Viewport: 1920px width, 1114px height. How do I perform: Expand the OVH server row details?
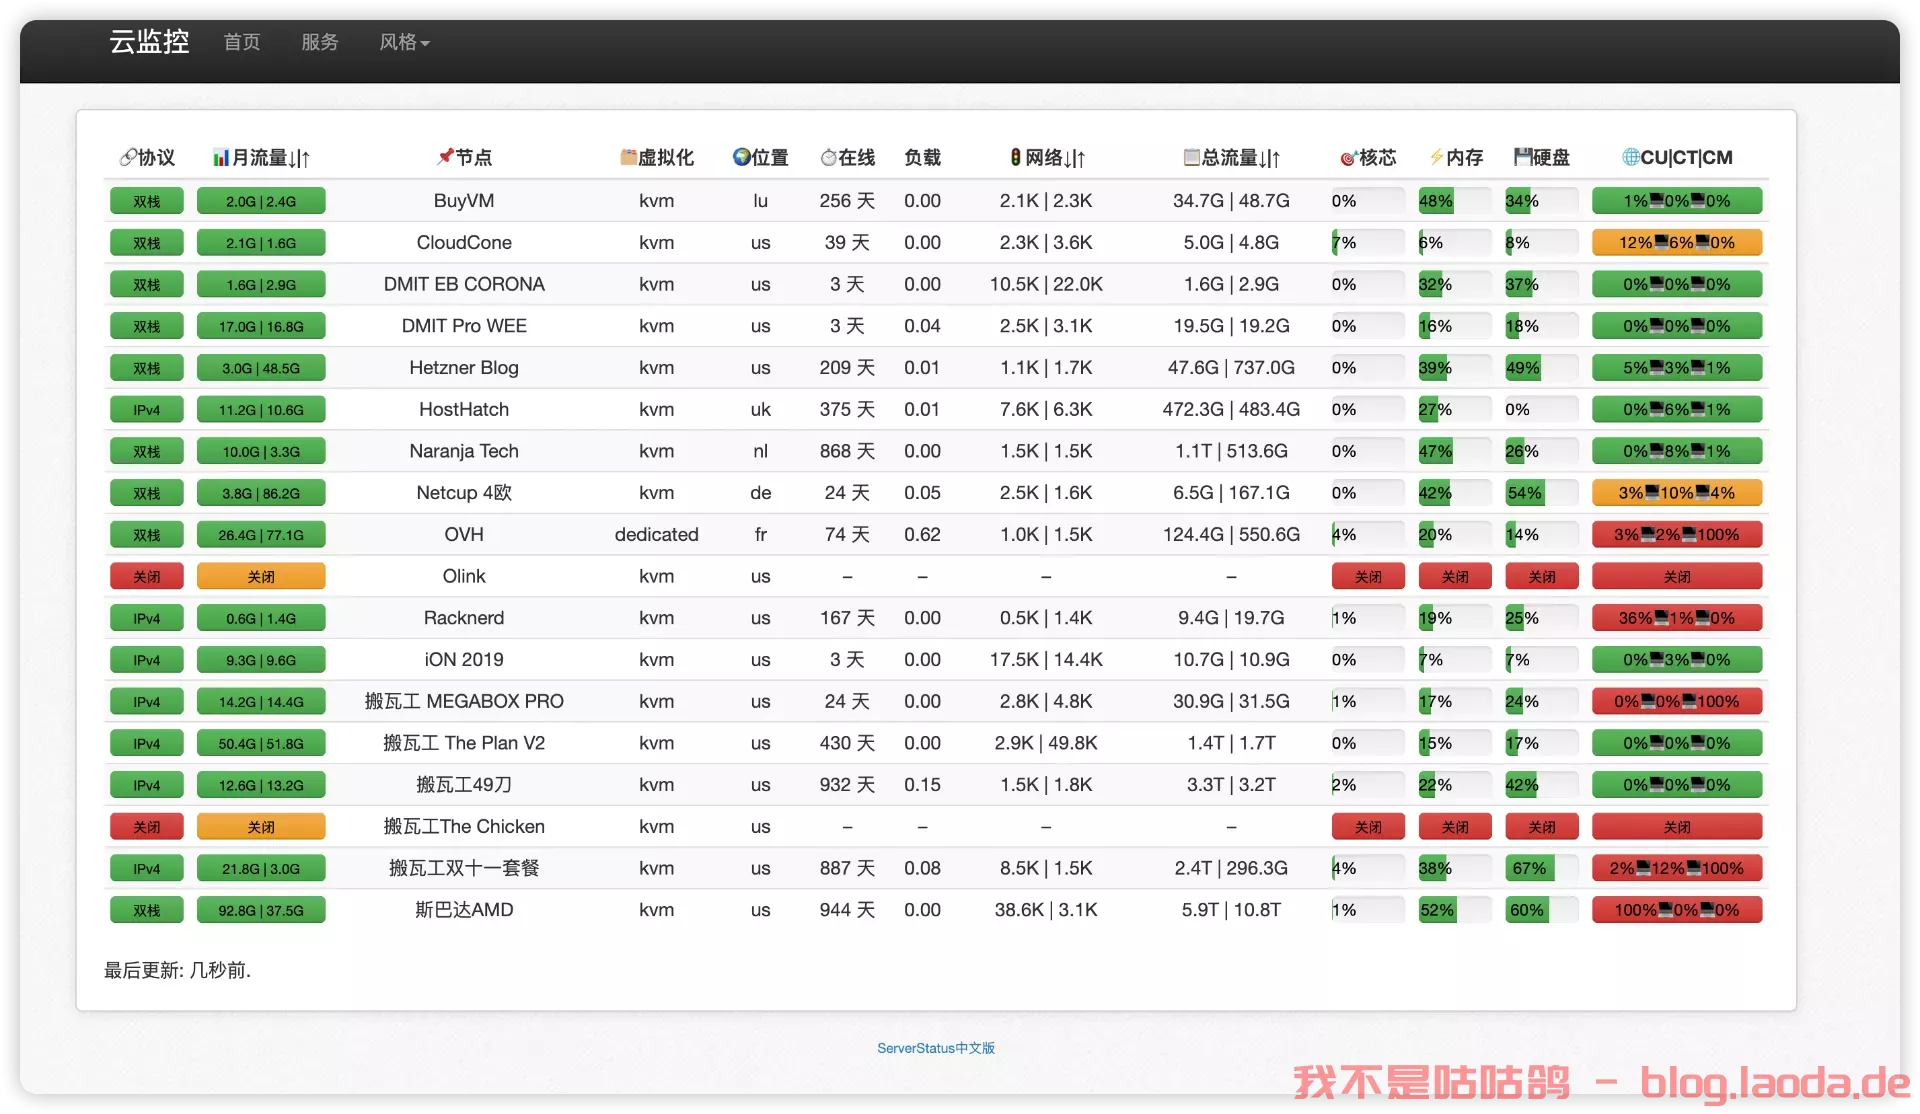click(464, 535)
